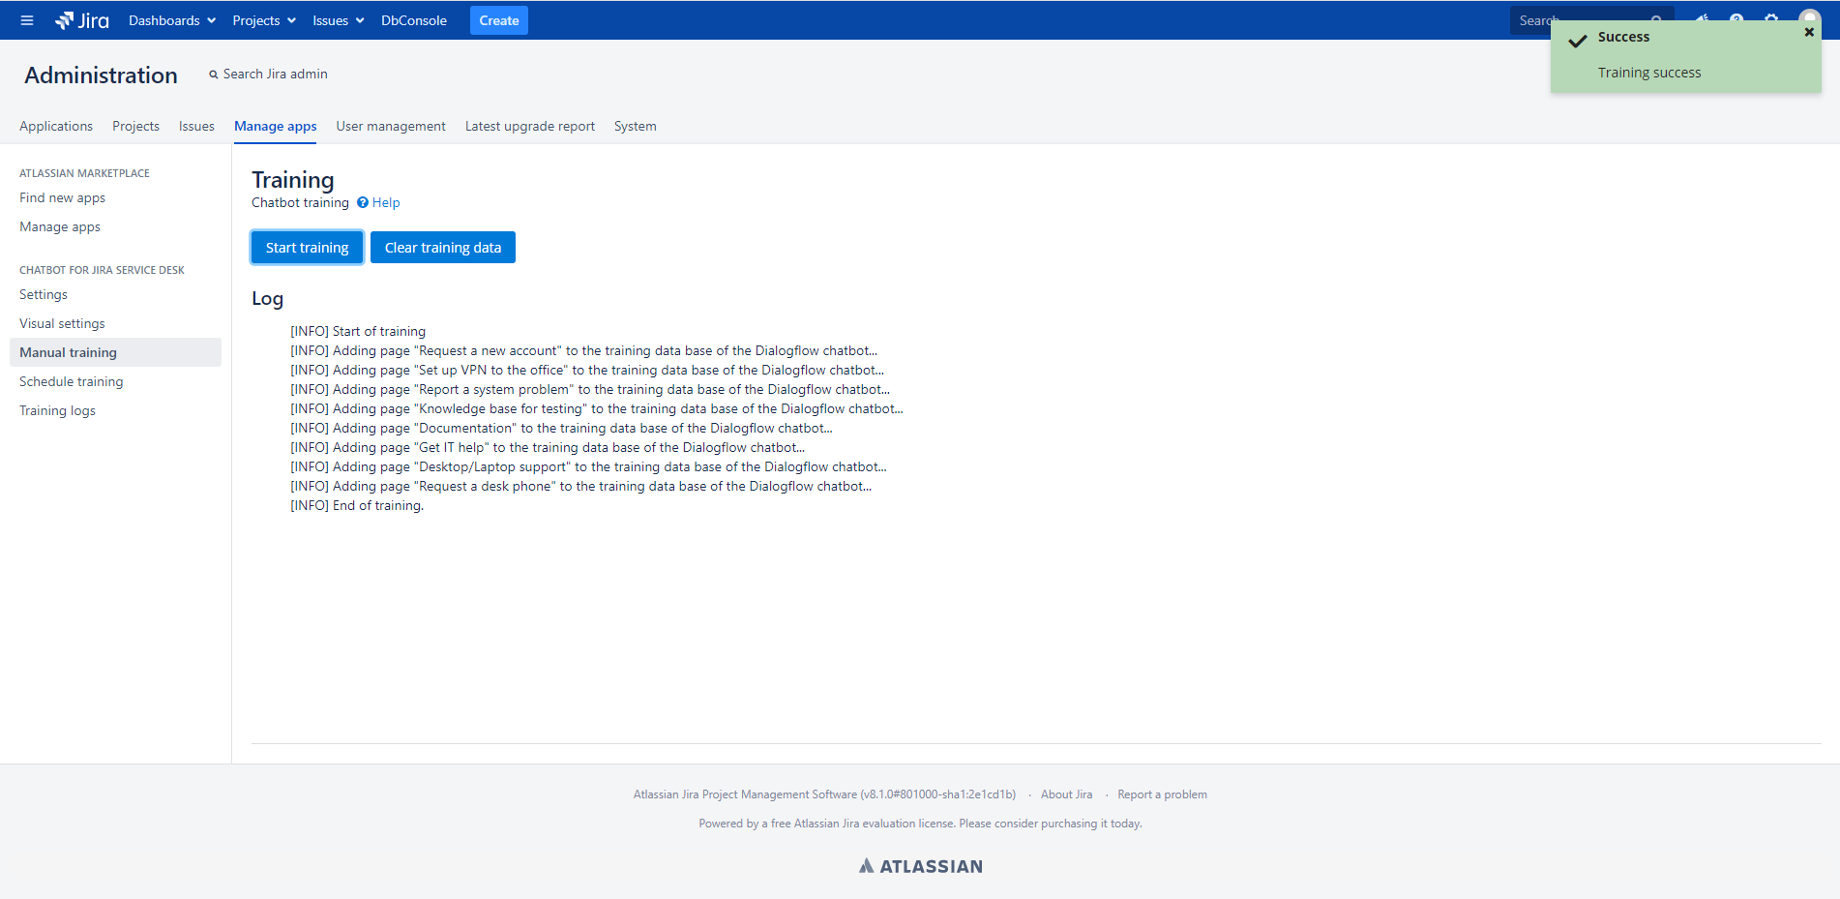Click the checkmark icon in Success notification
Viewport: 1840px width, 899px height.
point(1578,40)
